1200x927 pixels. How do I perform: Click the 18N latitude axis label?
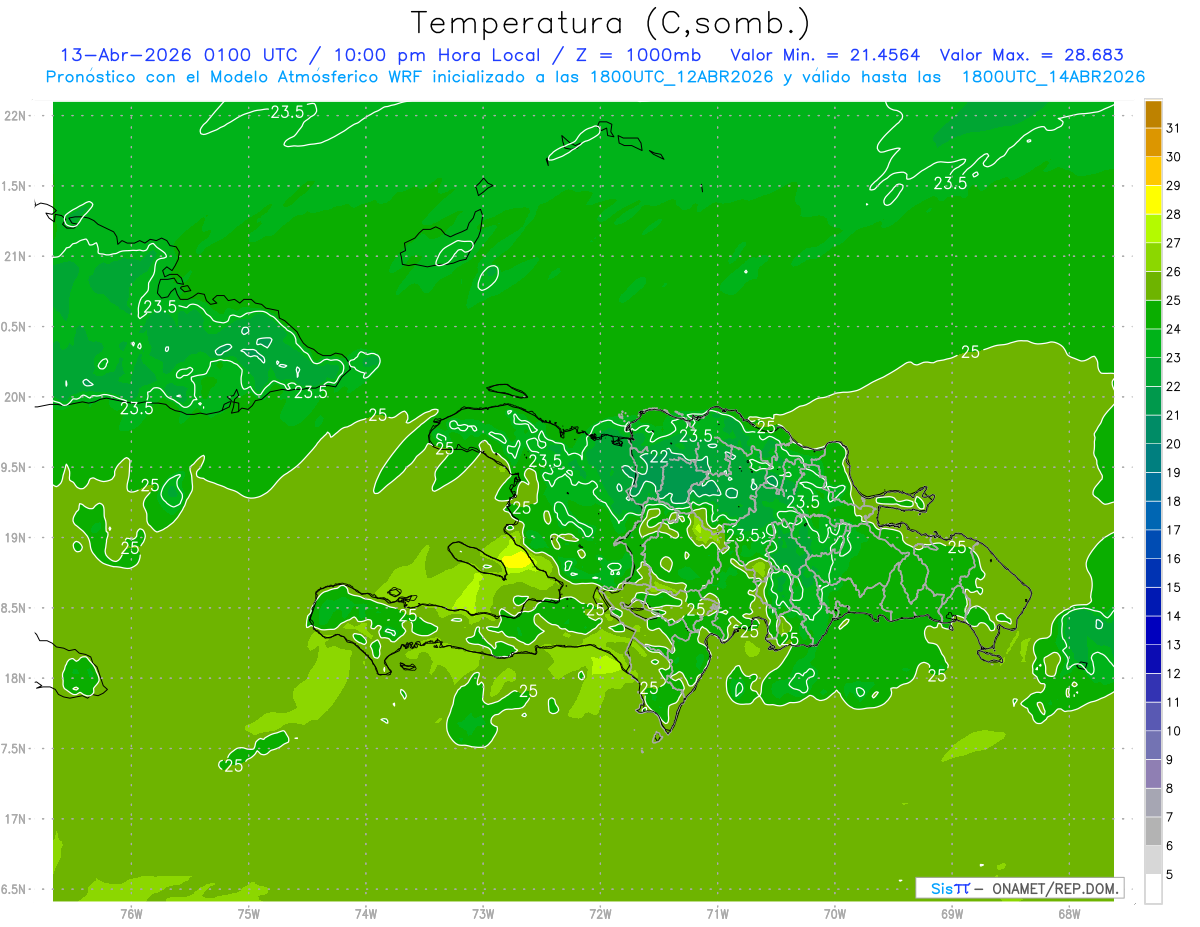[x=15, y=678]
